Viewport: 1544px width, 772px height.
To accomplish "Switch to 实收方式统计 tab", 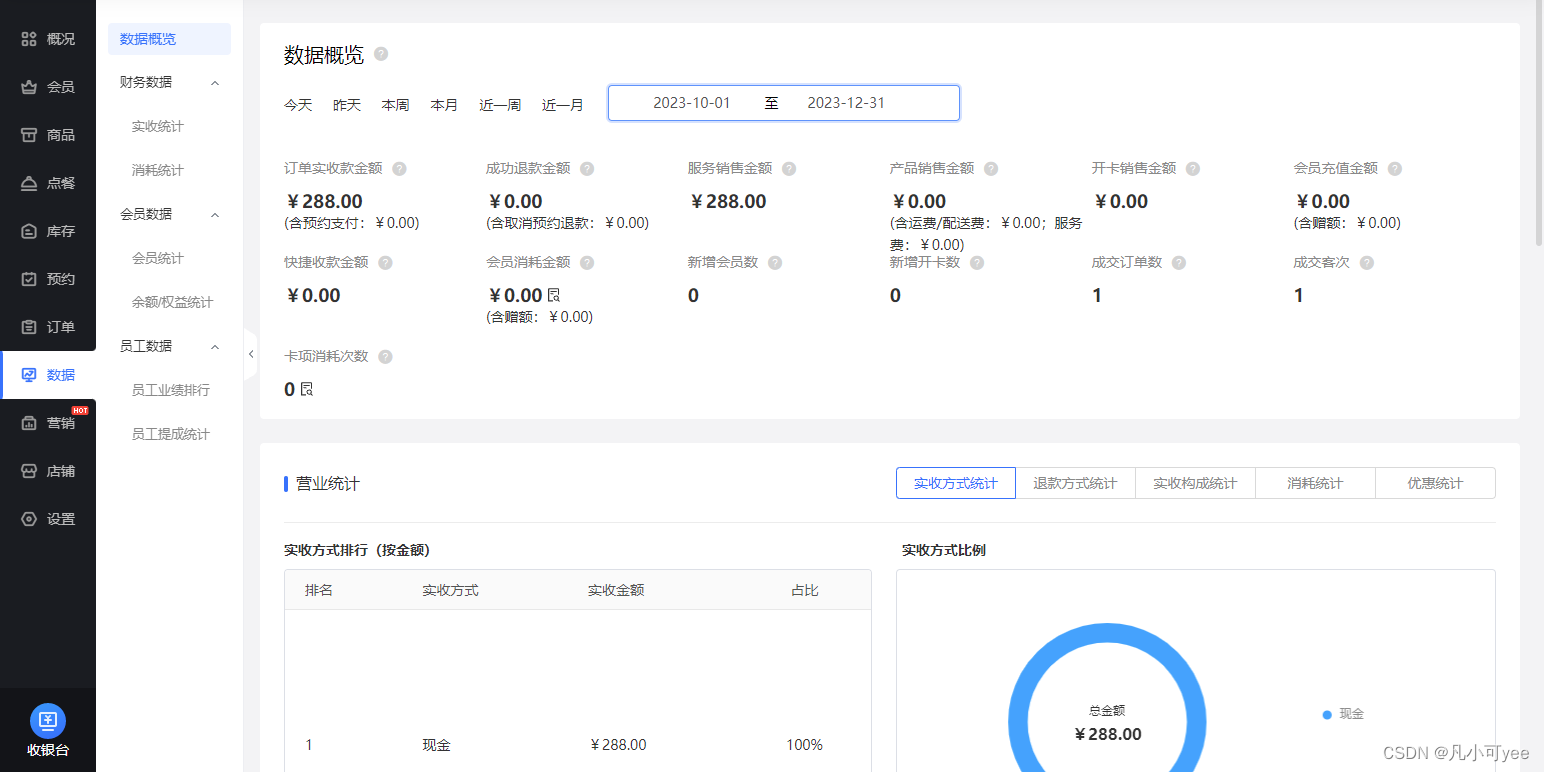I will [x=956, y=483].
